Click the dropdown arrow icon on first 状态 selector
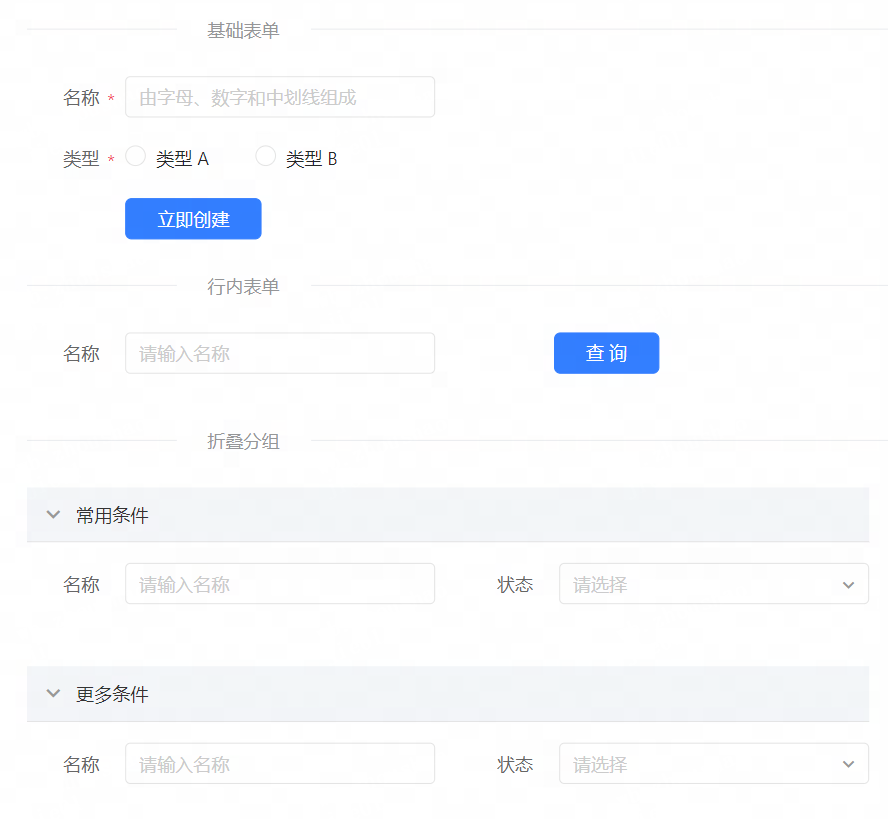 pyautogui.click(x=848, y=584)
